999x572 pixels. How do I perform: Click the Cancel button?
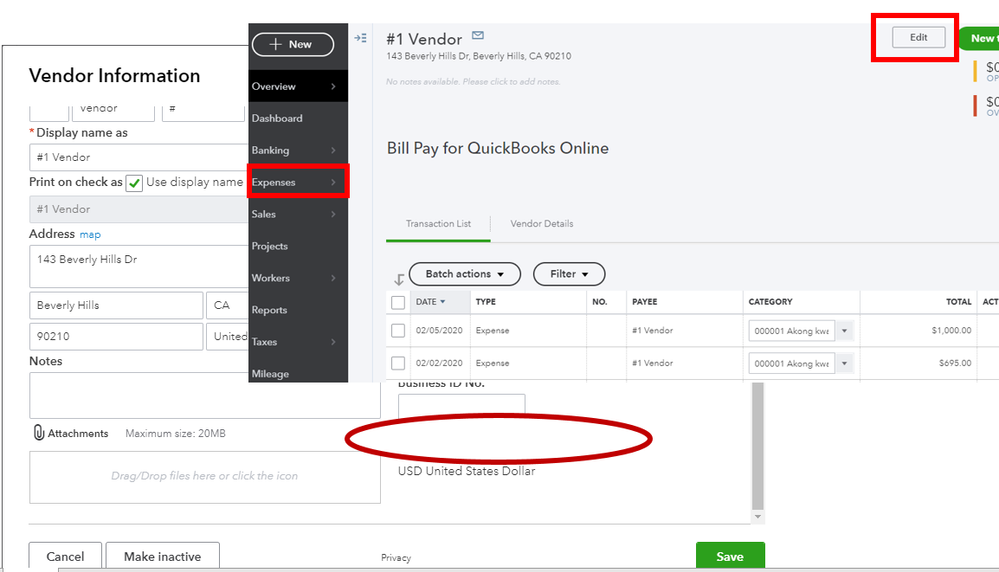(65, 556)
